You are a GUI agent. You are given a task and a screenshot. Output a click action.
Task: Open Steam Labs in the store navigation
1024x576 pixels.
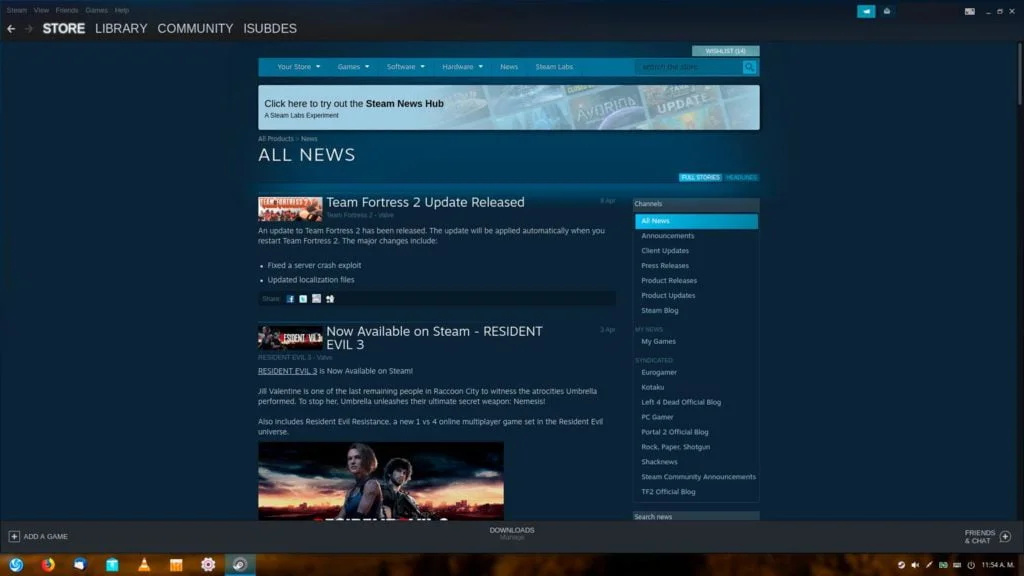(x=554, y=67)
